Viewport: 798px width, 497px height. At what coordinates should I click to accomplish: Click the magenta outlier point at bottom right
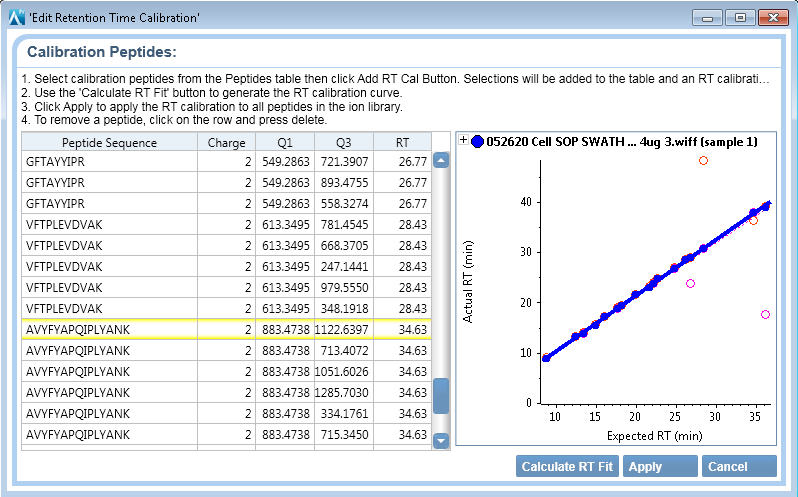(x=765, y=315)
